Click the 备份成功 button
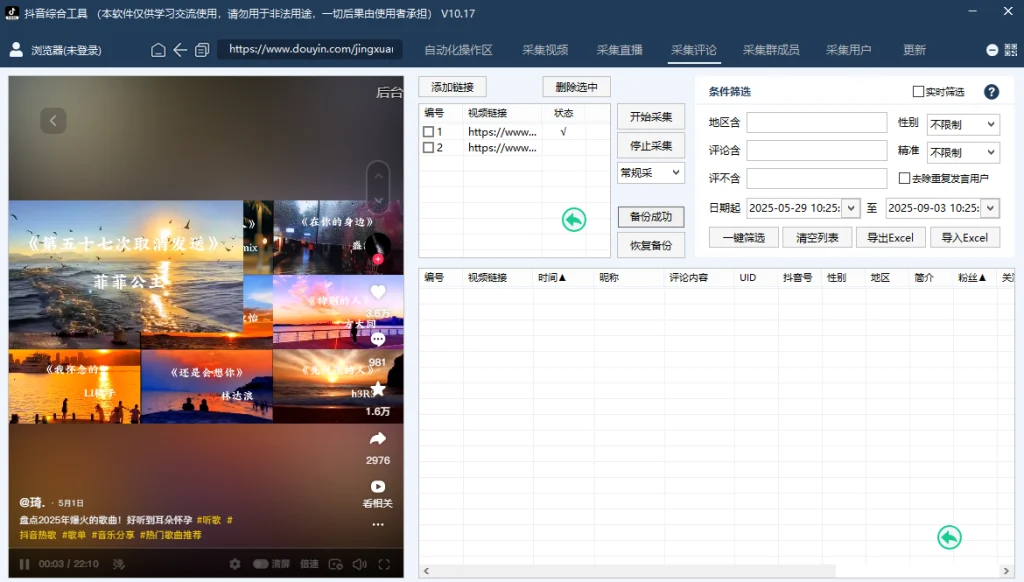Screen dimensions: 1024x582 click(650, 217)
